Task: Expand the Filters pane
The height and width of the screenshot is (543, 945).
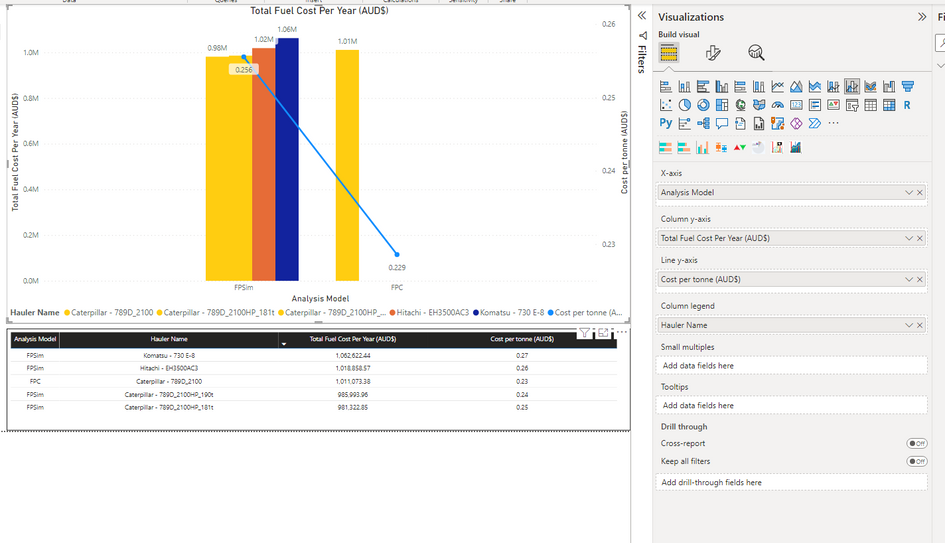Action: pyautogui.click(x=642, y=16)
